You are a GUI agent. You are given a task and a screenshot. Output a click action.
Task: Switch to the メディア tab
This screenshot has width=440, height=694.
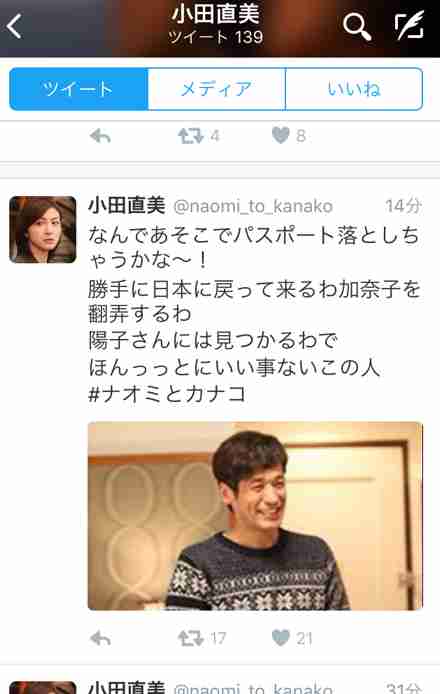coord(216,89)
